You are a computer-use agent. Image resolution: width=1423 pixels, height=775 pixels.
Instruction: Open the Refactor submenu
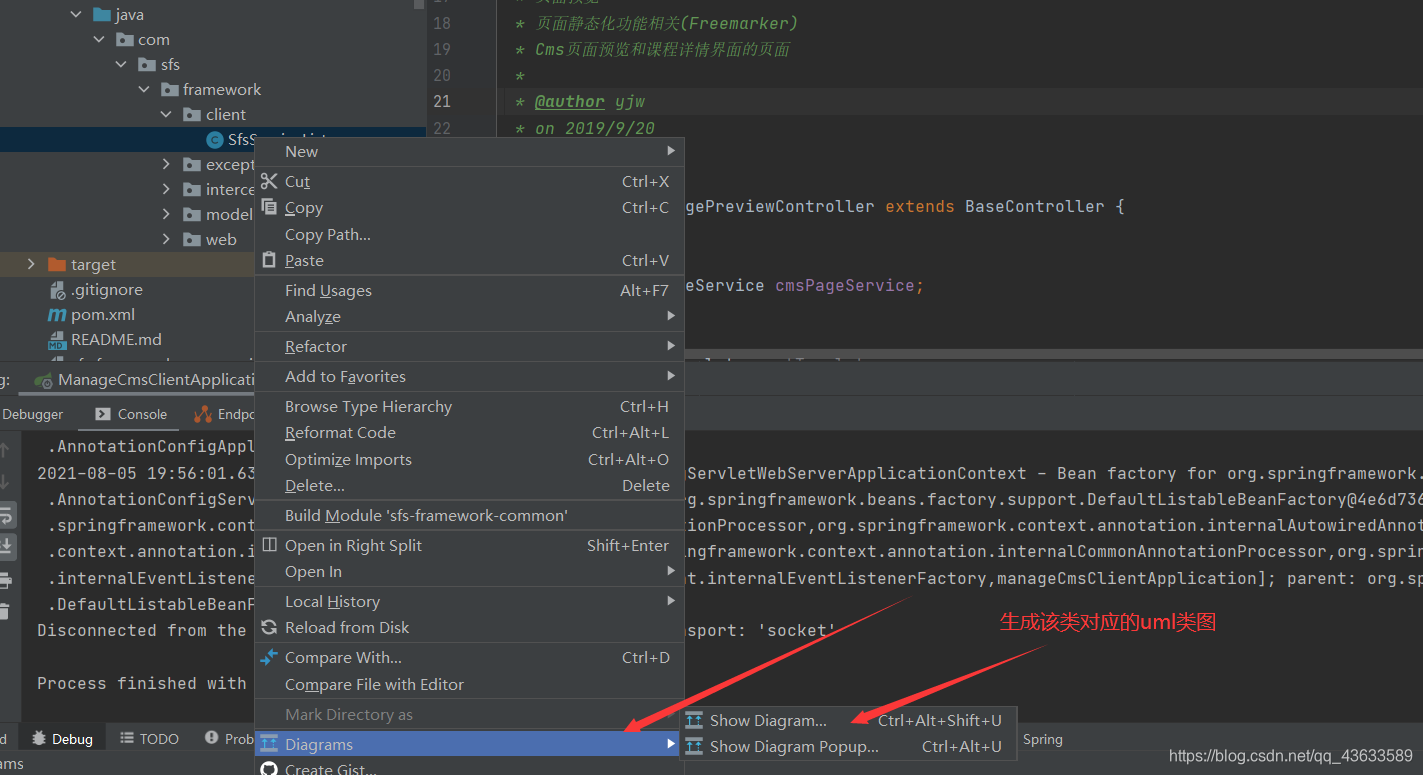469,347
